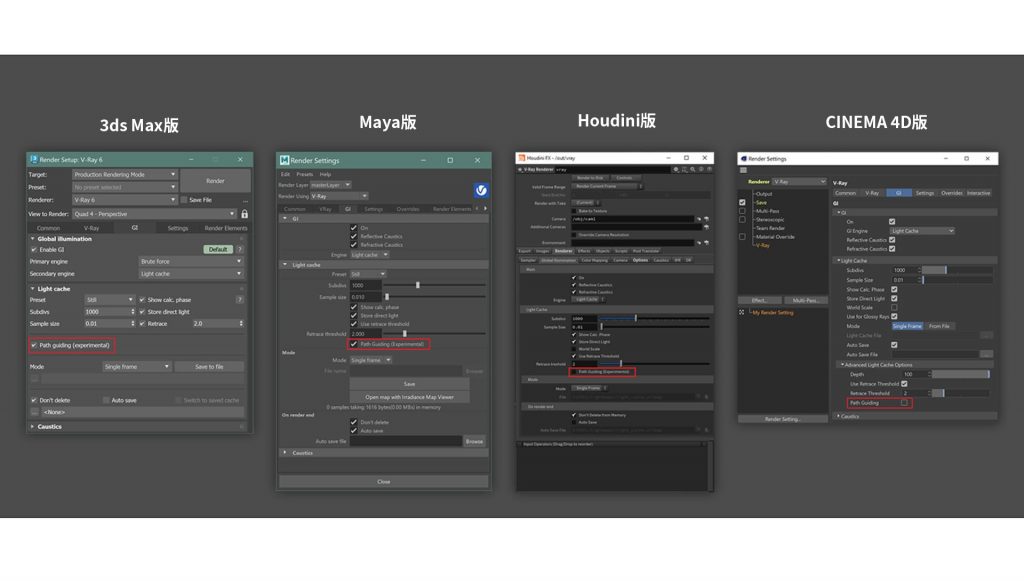
Task: Enable the Path Guiding checkbox in CINEMA 4D
Action: [904, 403]
